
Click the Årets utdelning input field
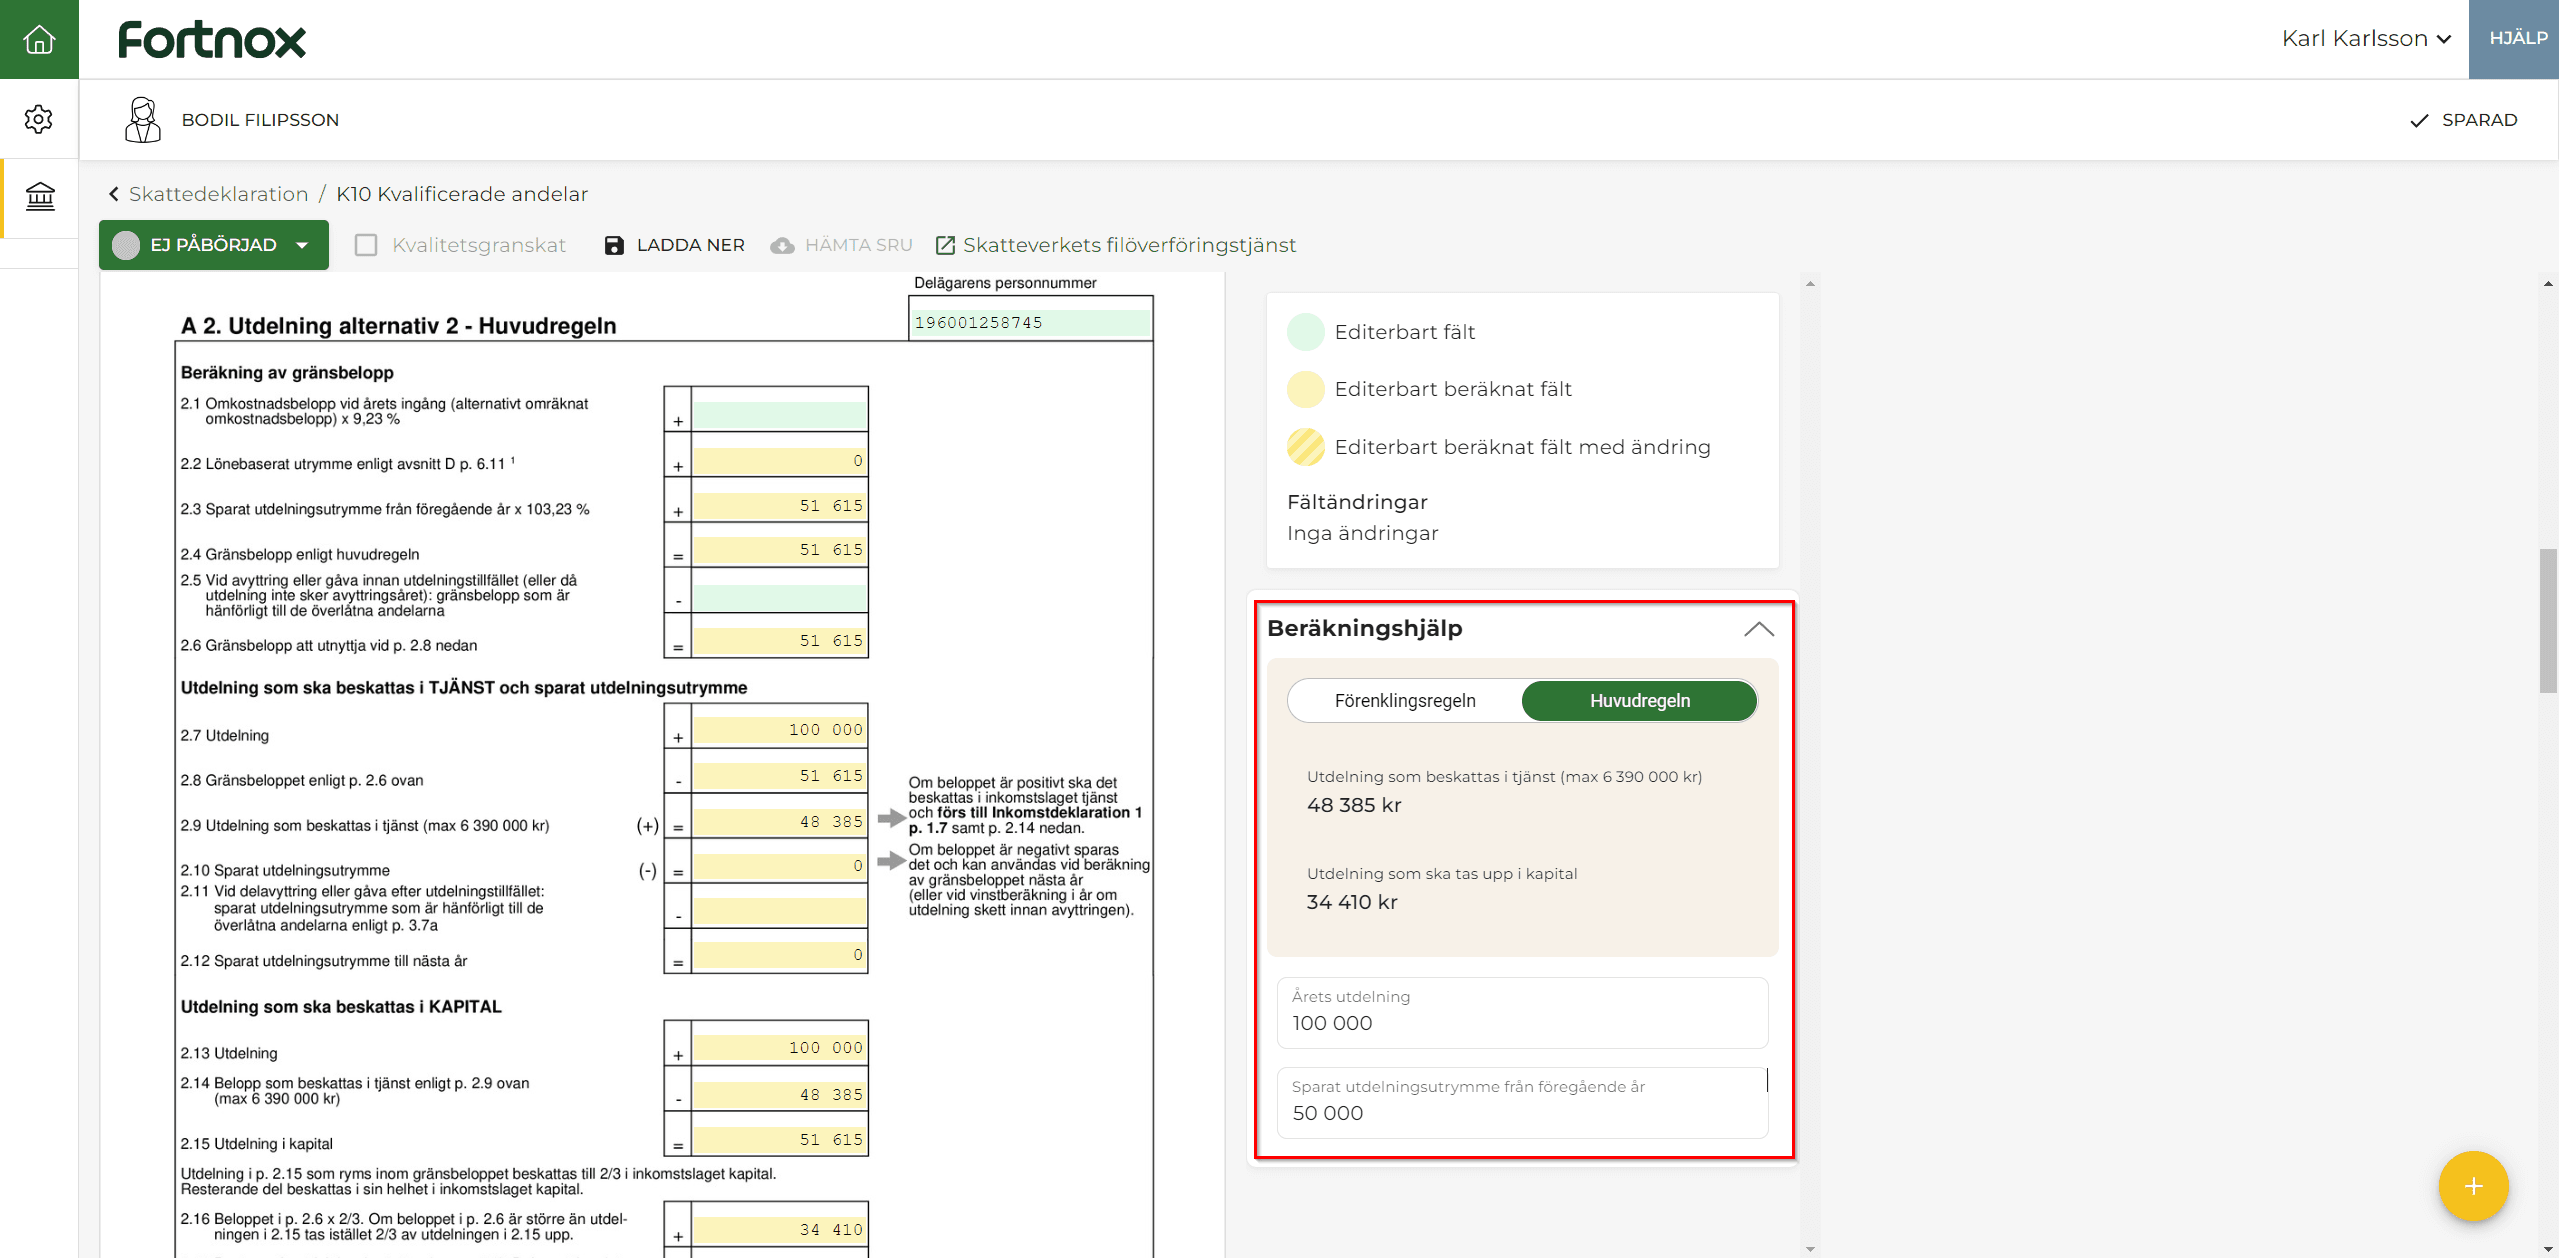1522,1012
